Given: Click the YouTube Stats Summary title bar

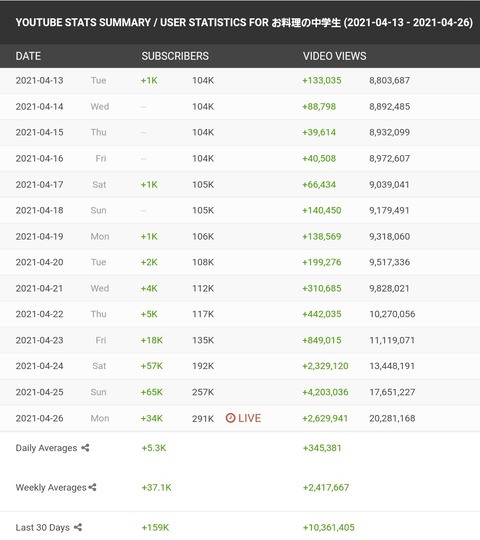Looking at the screenshot, I should [x=240, y=22].
